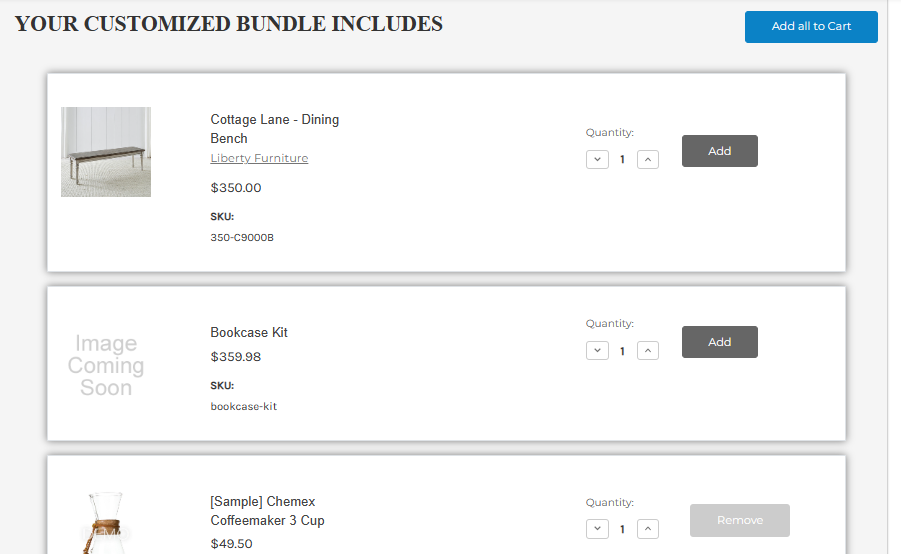View the Chemex coffeemaker product image

pos(106,522)
